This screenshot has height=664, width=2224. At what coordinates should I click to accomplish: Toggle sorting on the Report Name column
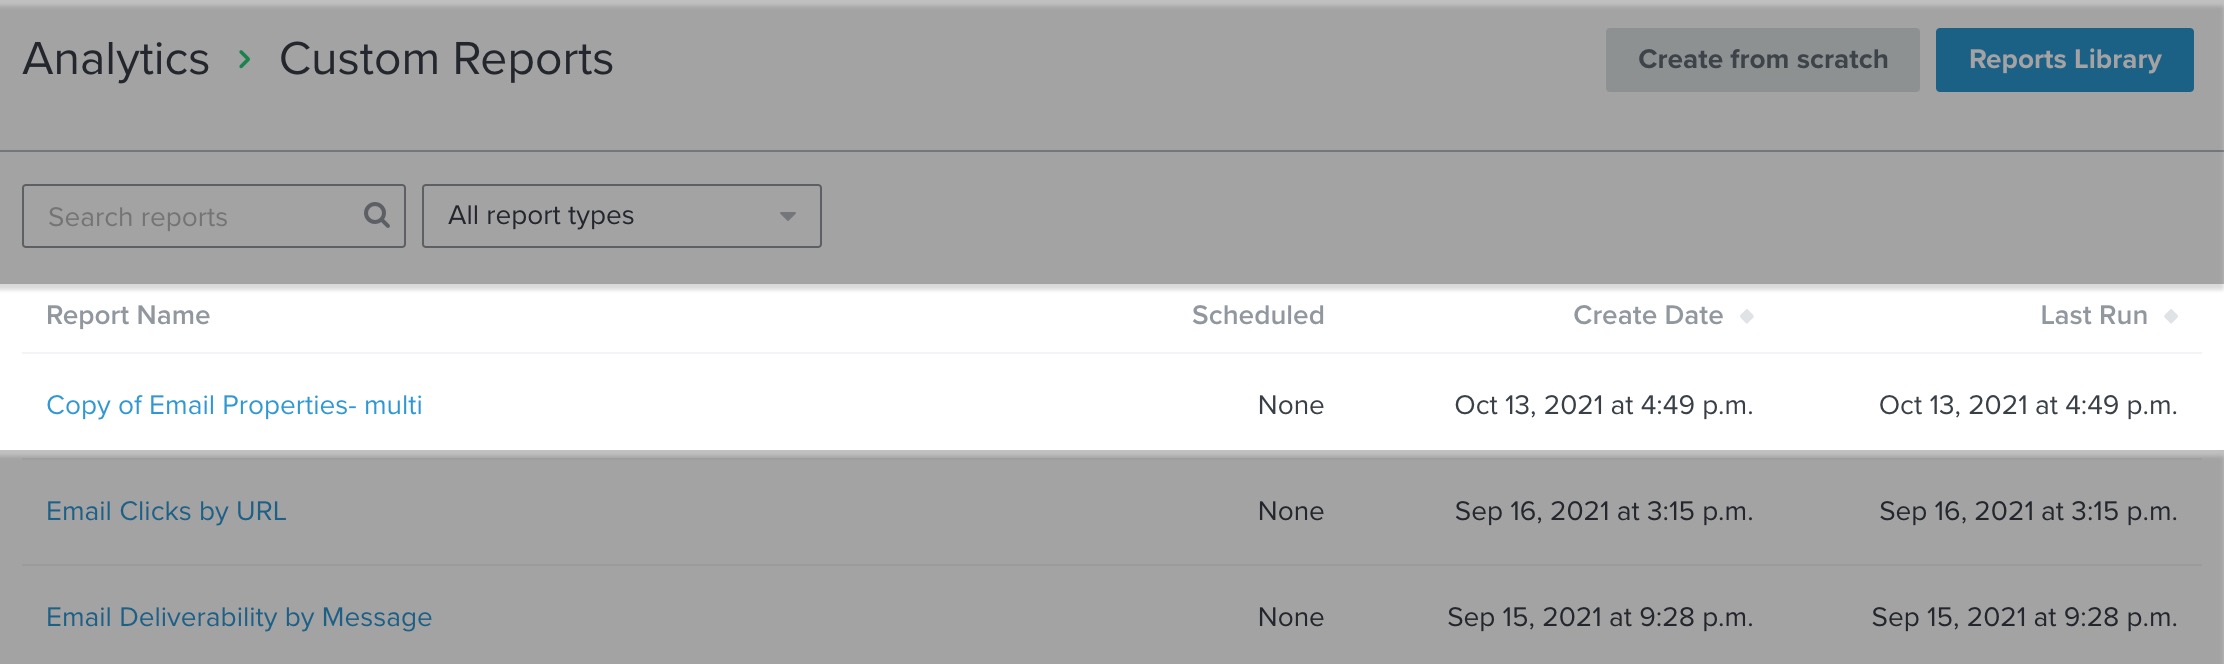coord(129,315)
